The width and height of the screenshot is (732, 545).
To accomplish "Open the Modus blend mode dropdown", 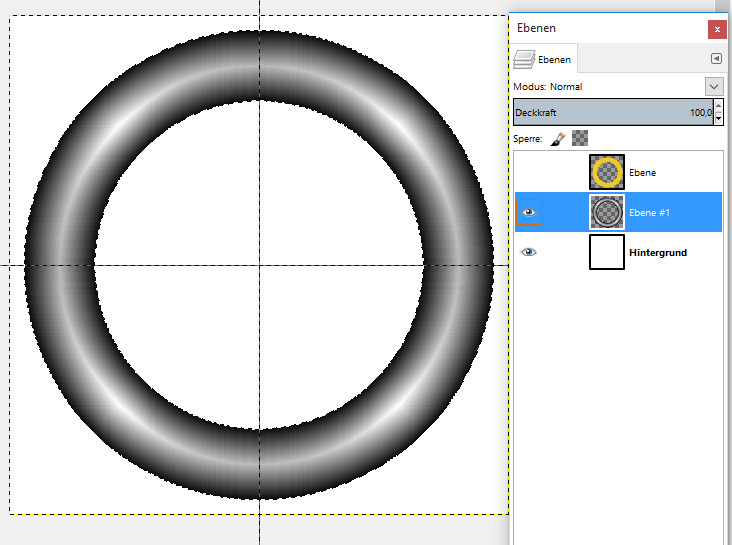I will click(714, 87).
